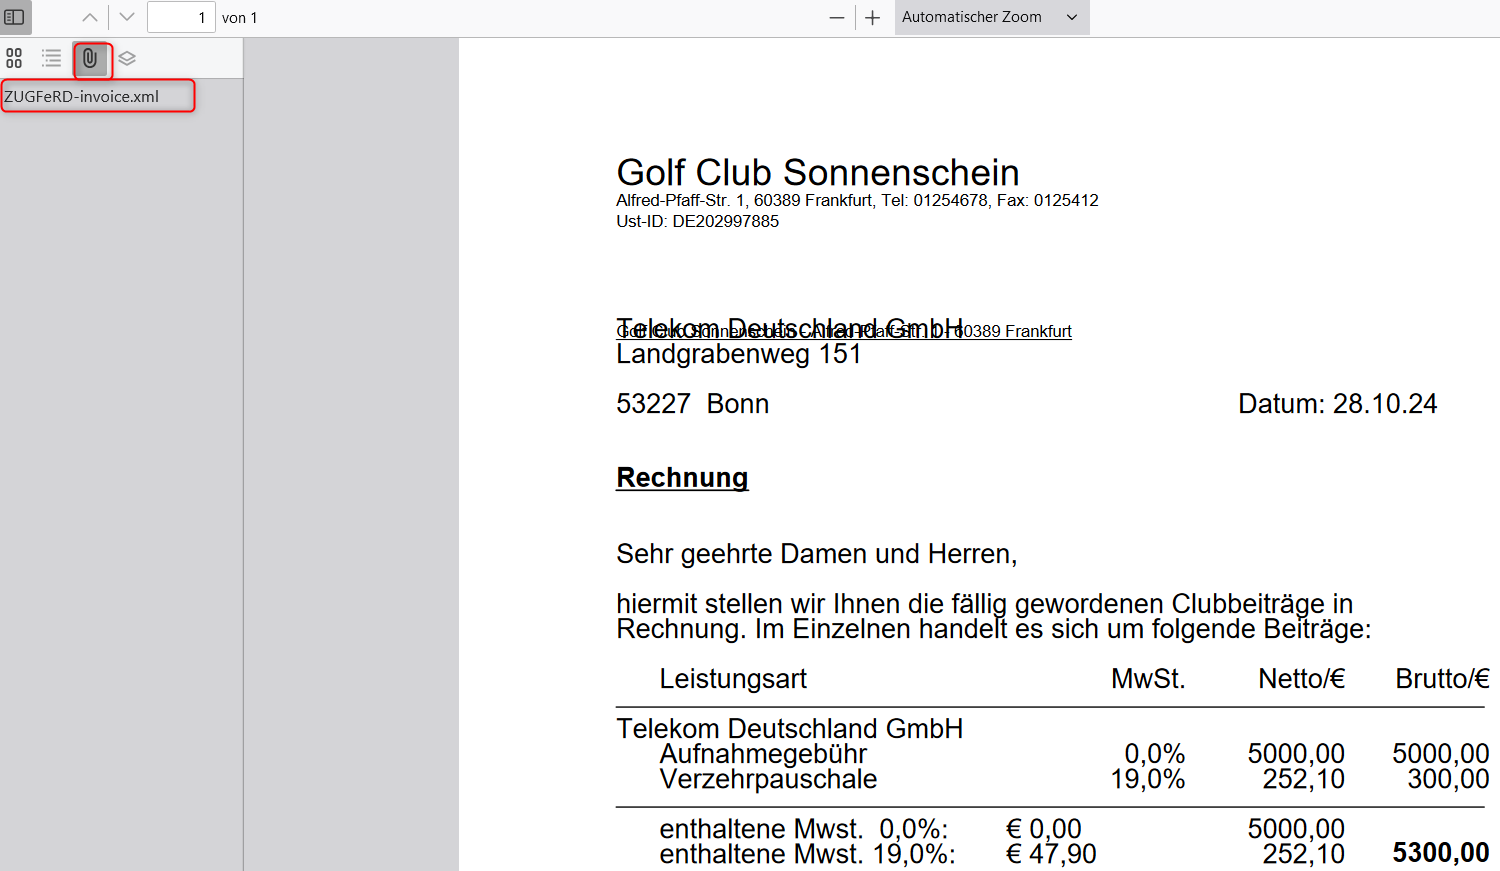Click the address line 'Landgrabenweg 151'
Screen dimensions: 1500x871
click(x=739, y=354)
